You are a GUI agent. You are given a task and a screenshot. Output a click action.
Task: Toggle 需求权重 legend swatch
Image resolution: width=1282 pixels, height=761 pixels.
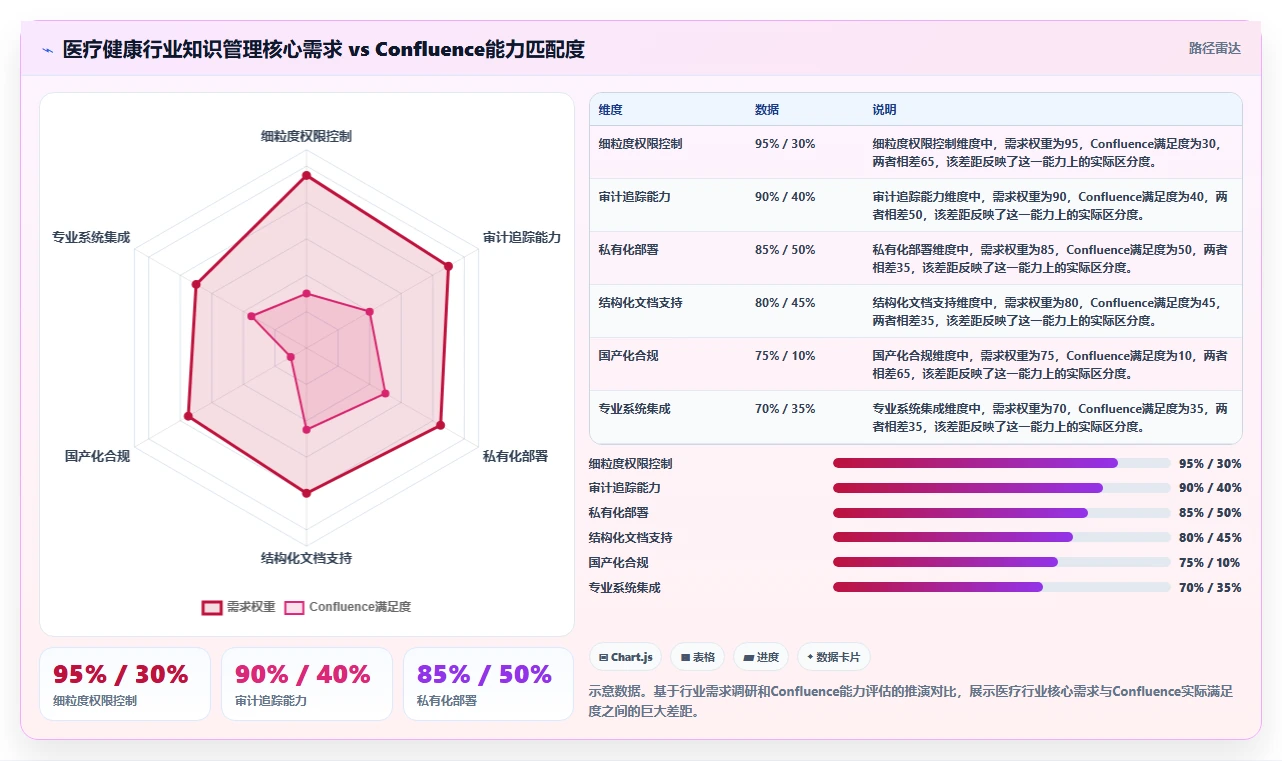[212, 607]
